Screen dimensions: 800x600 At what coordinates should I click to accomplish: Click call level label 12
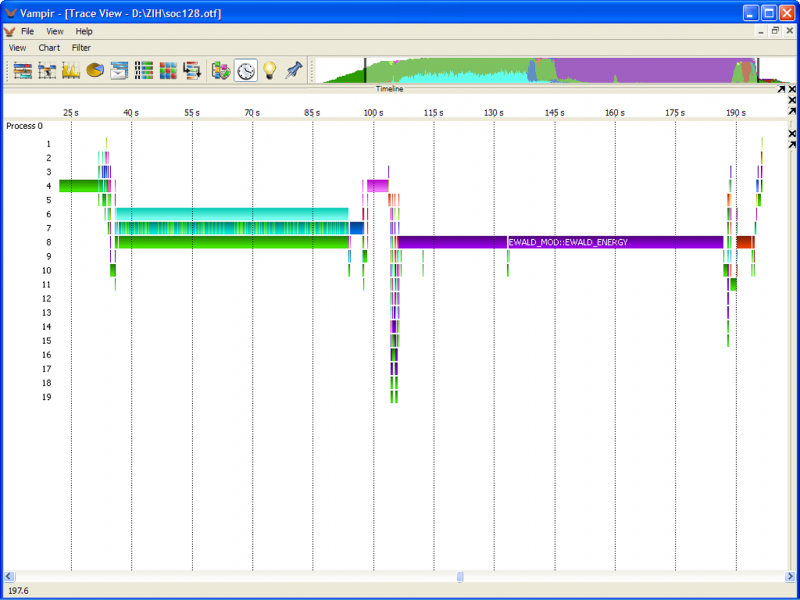click(x=46, y=298)
